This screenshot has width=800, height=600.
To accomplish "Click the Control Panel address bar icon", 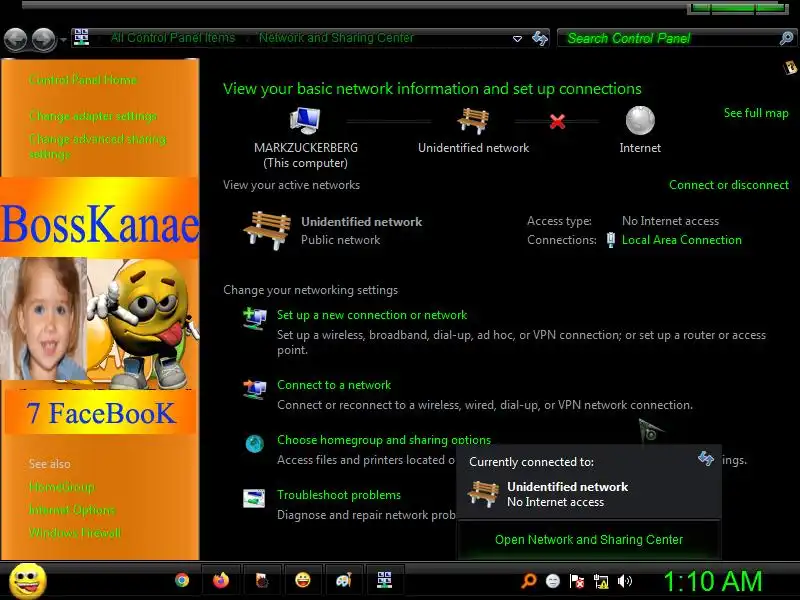I will click(81, 37).
